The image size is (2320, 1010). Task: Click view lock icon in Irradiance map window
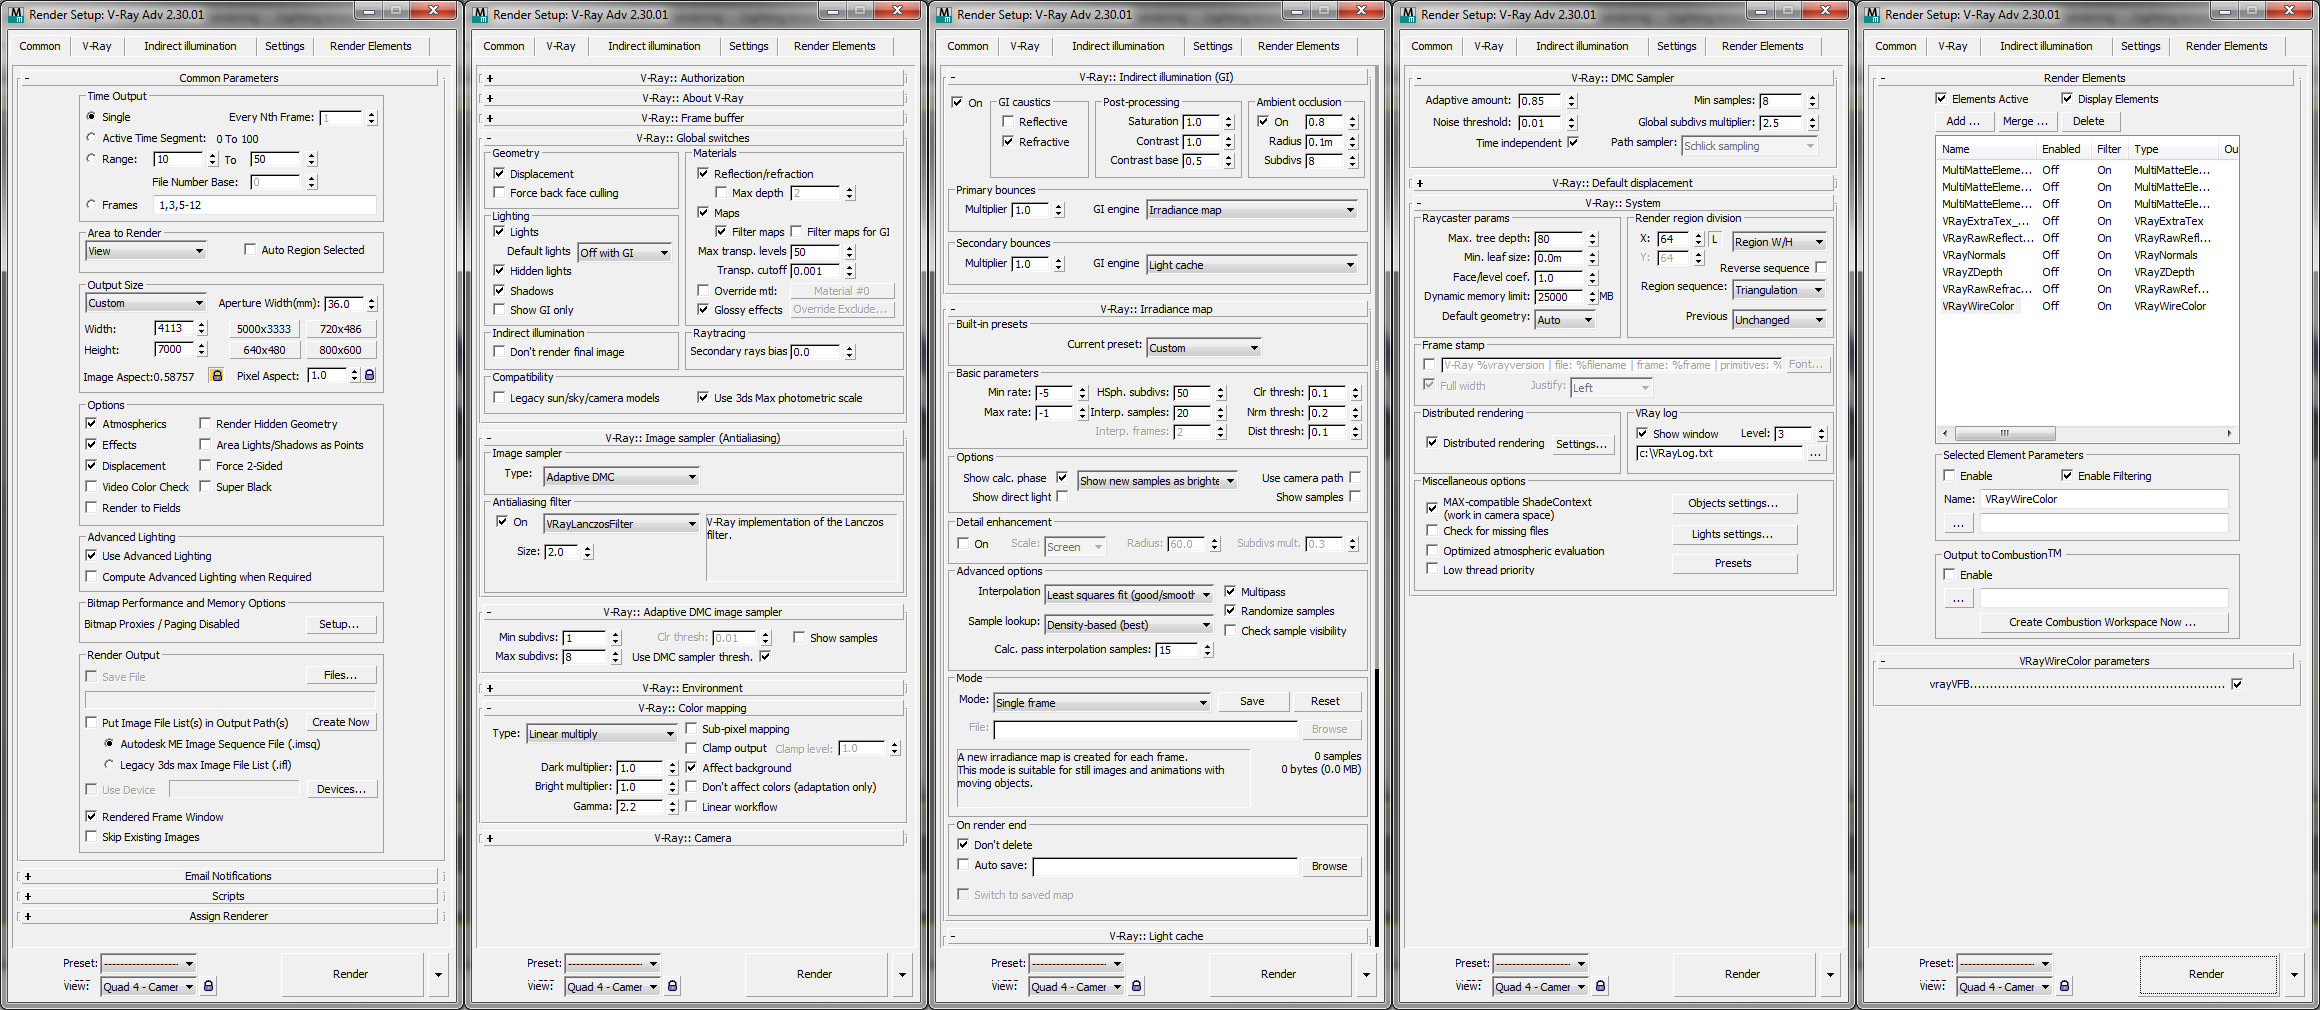pyautogui.click(x=1136, y=986)
